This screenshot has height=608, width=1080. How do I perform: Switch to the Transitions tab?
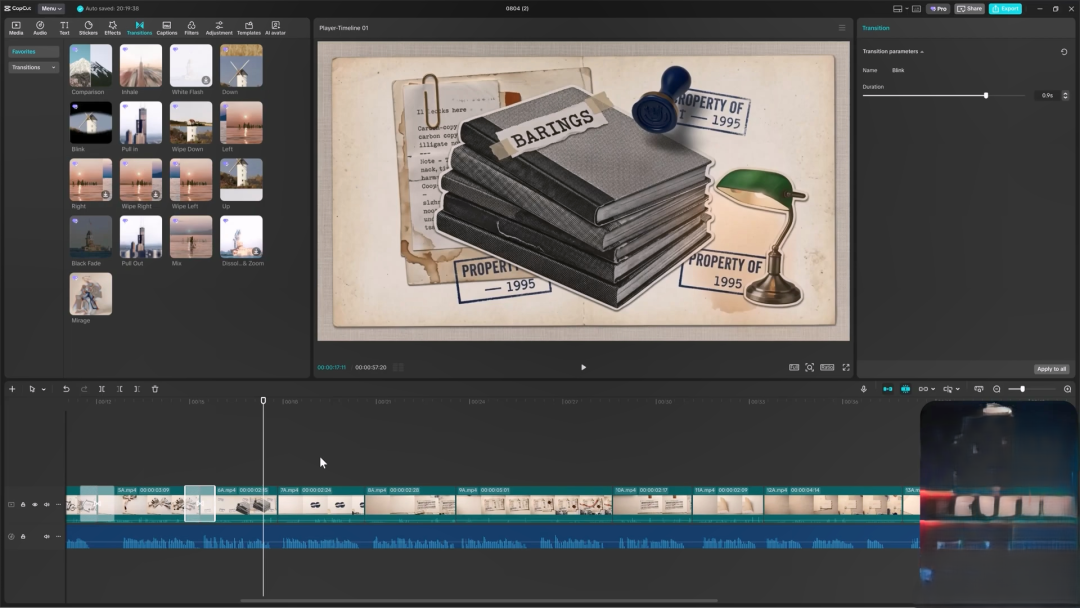[x=139, y=28]
